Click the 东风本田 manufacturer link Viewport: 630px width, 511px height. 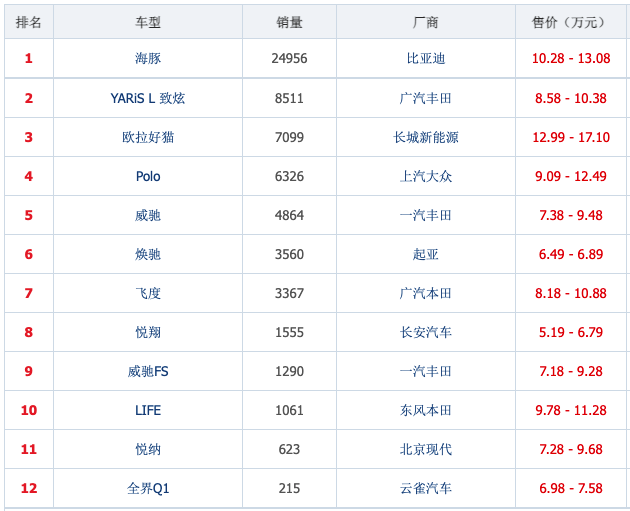426,410
